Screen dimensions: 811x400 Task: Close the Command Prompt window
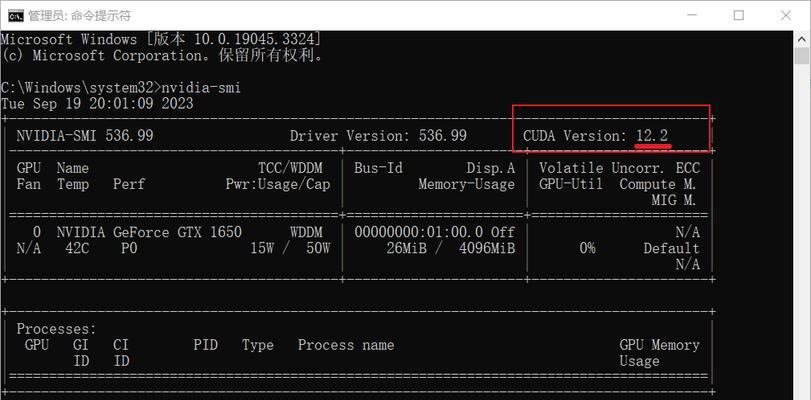point(786,16)
